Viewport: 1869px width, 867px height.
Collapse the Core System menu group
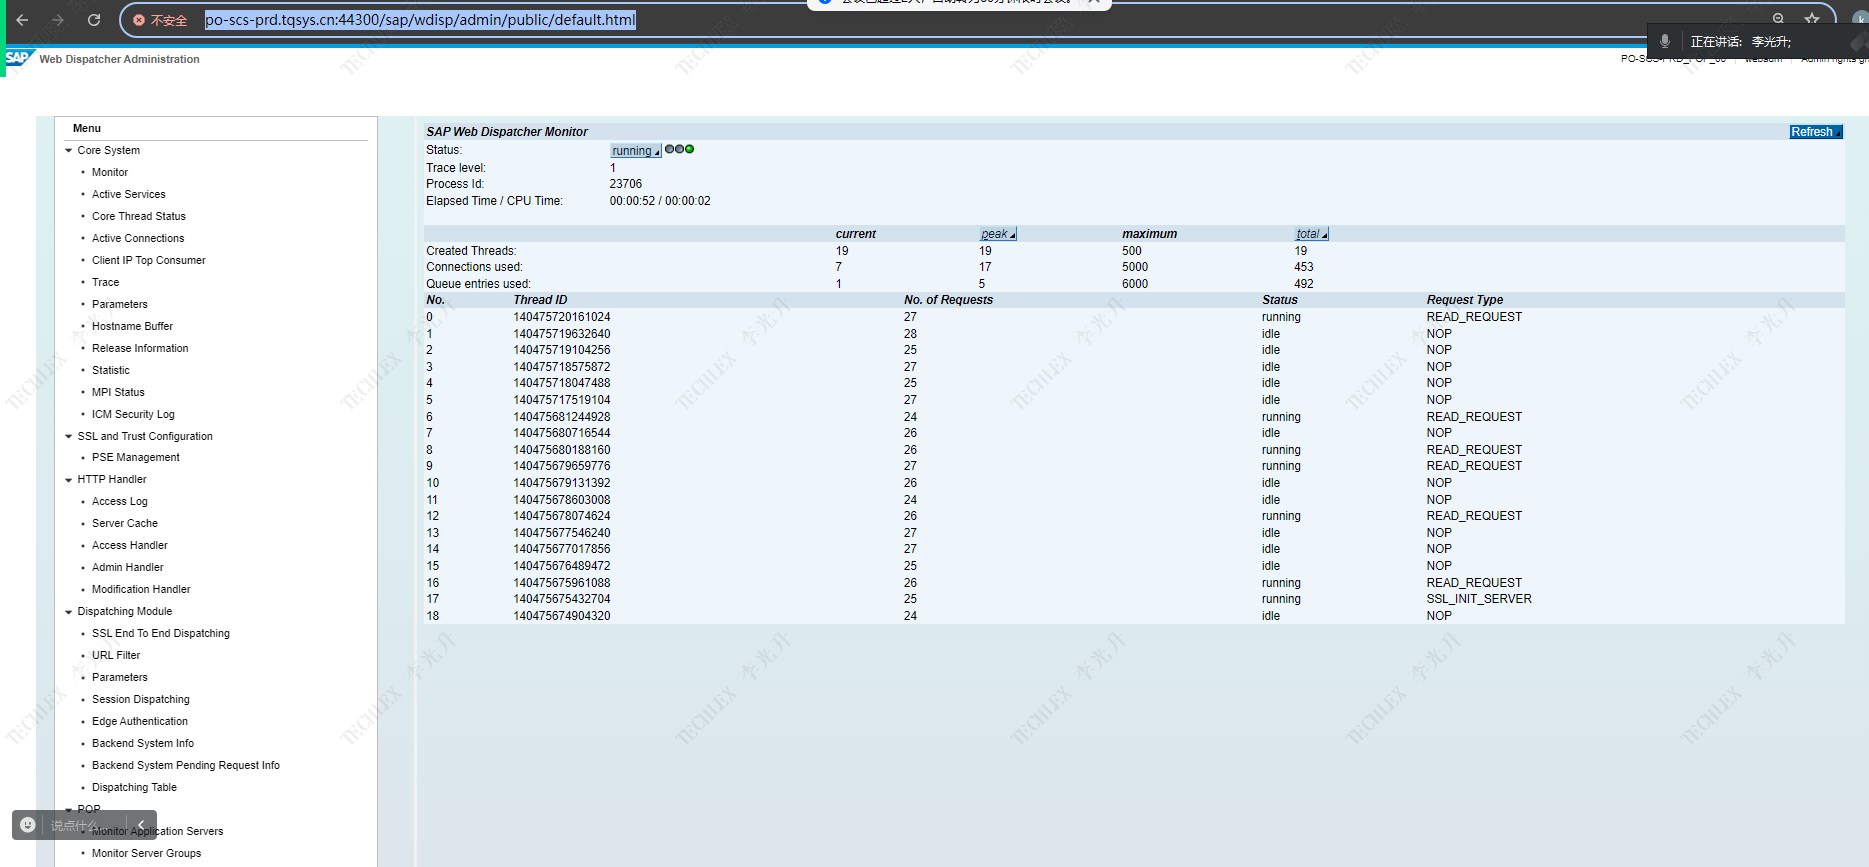69,151
